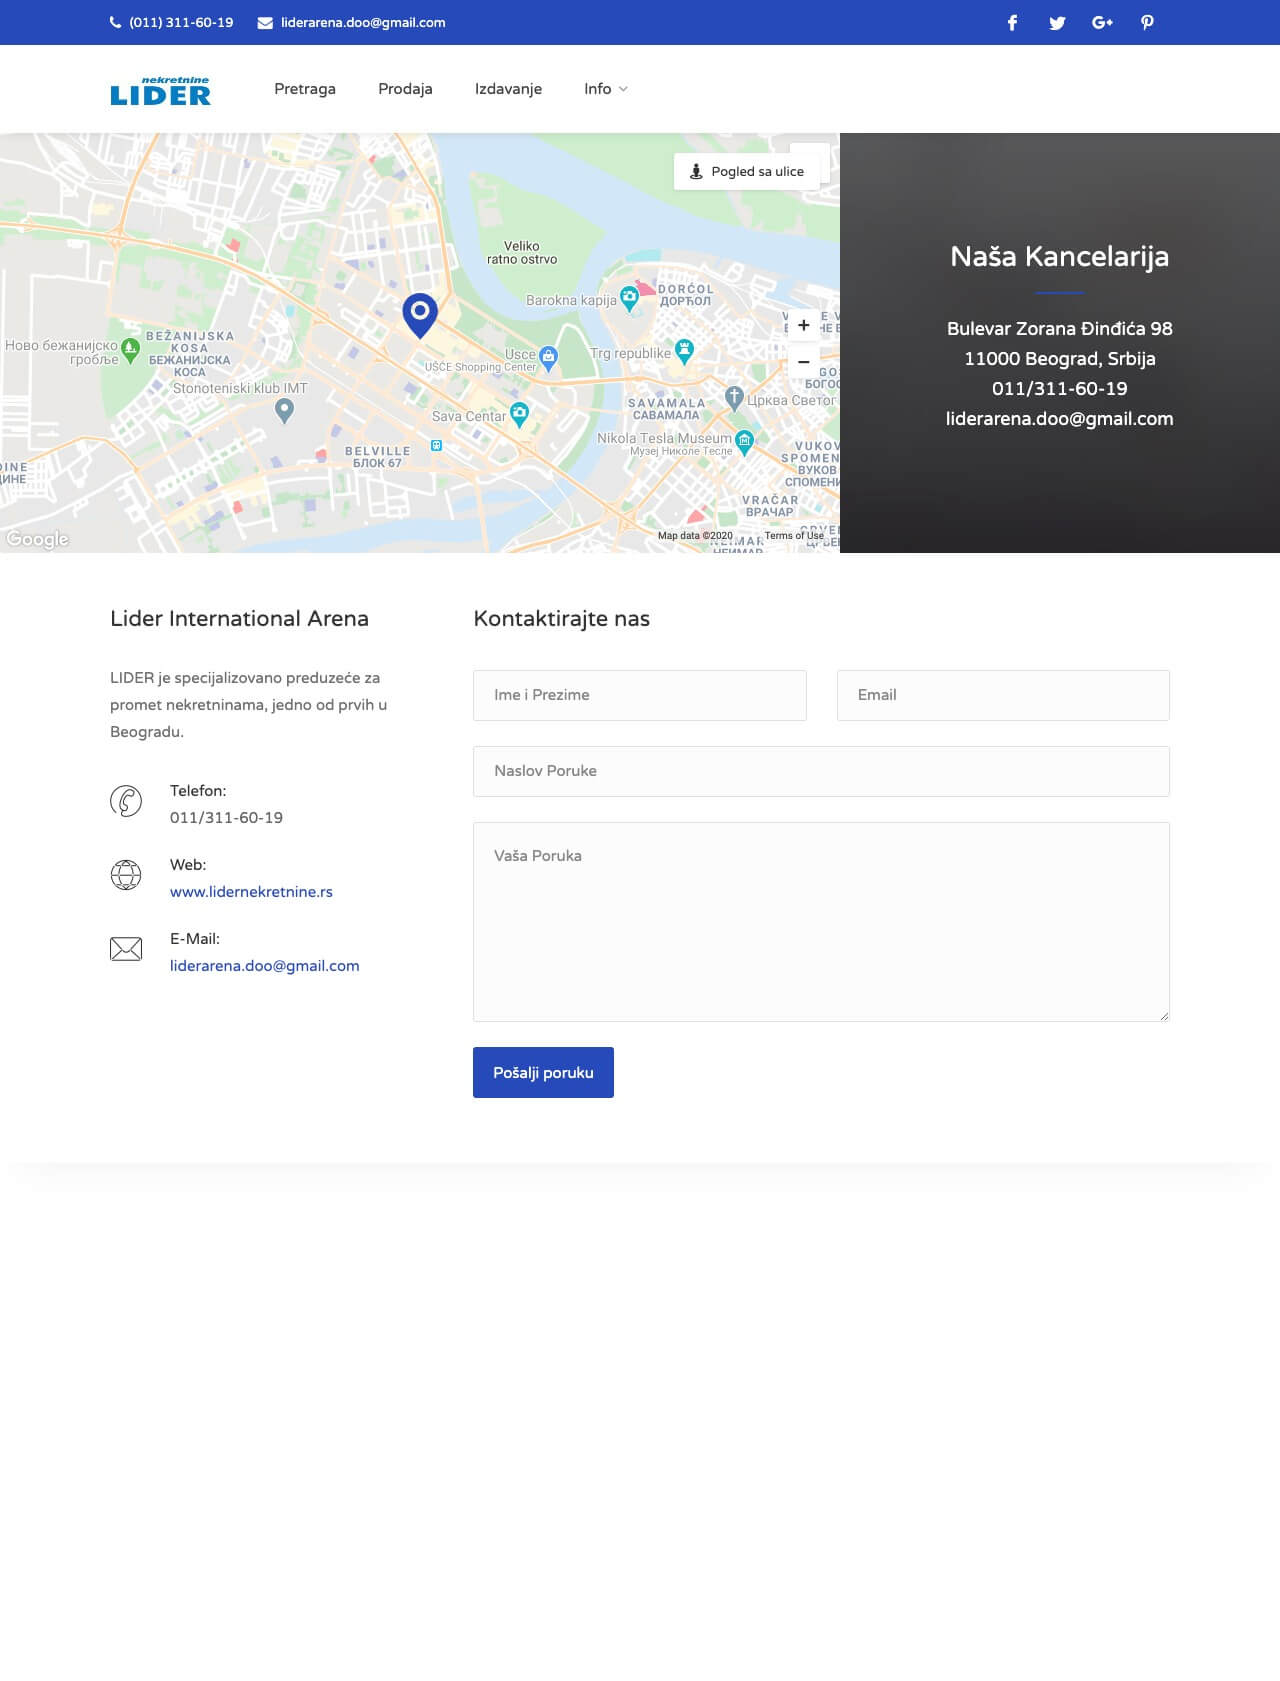Click into the Vaša Poruka text area

(821, 921)
